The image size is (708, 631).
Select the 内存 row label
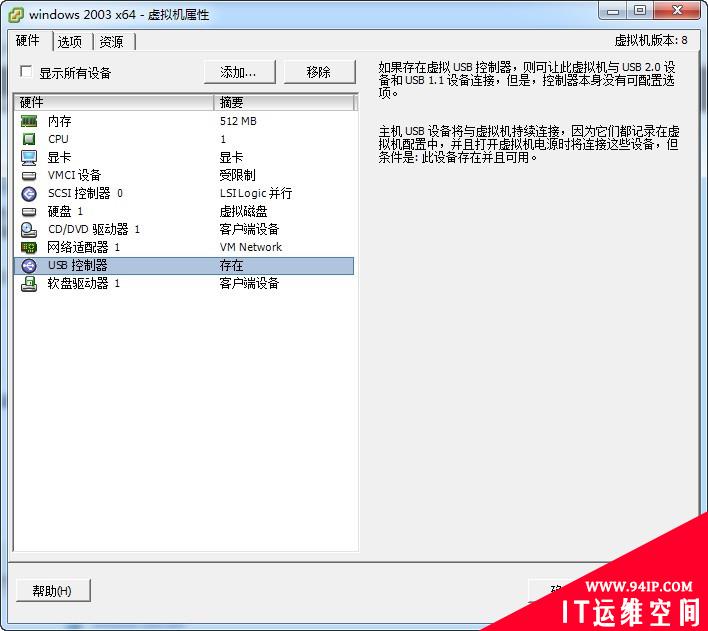(x=60, y=121)
